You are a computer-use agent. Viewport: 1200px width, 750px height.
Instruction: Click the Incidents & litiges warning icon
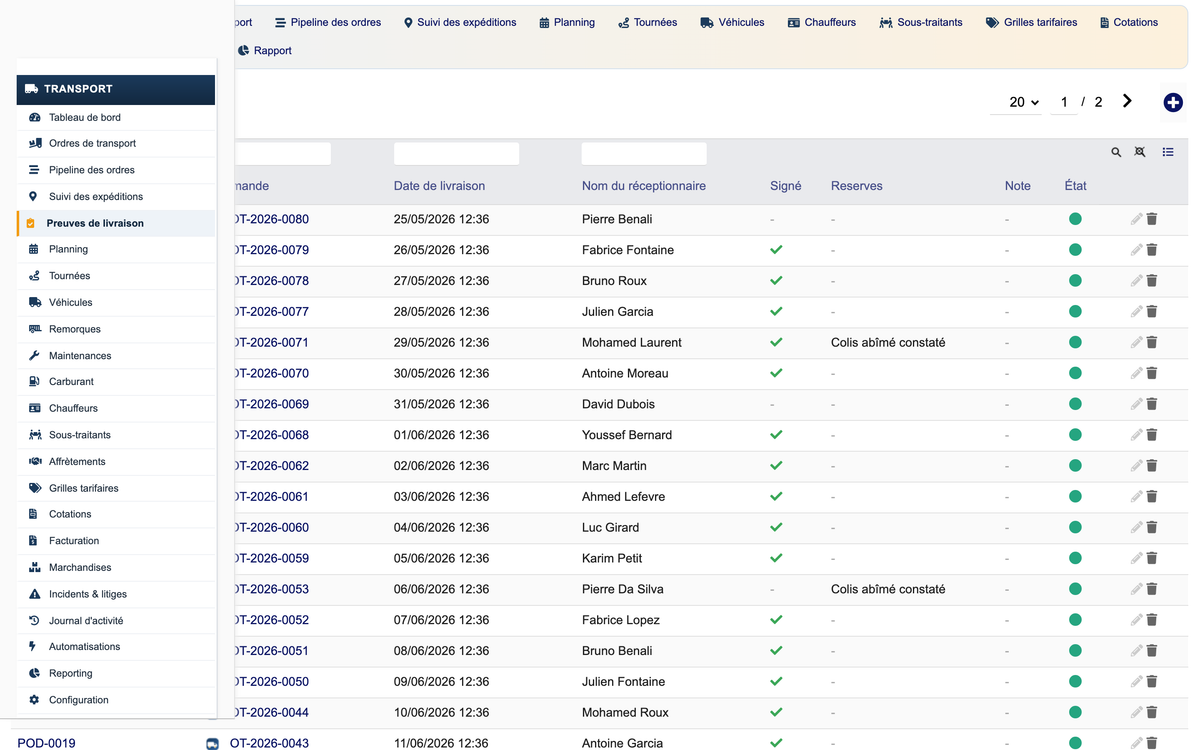34,594
